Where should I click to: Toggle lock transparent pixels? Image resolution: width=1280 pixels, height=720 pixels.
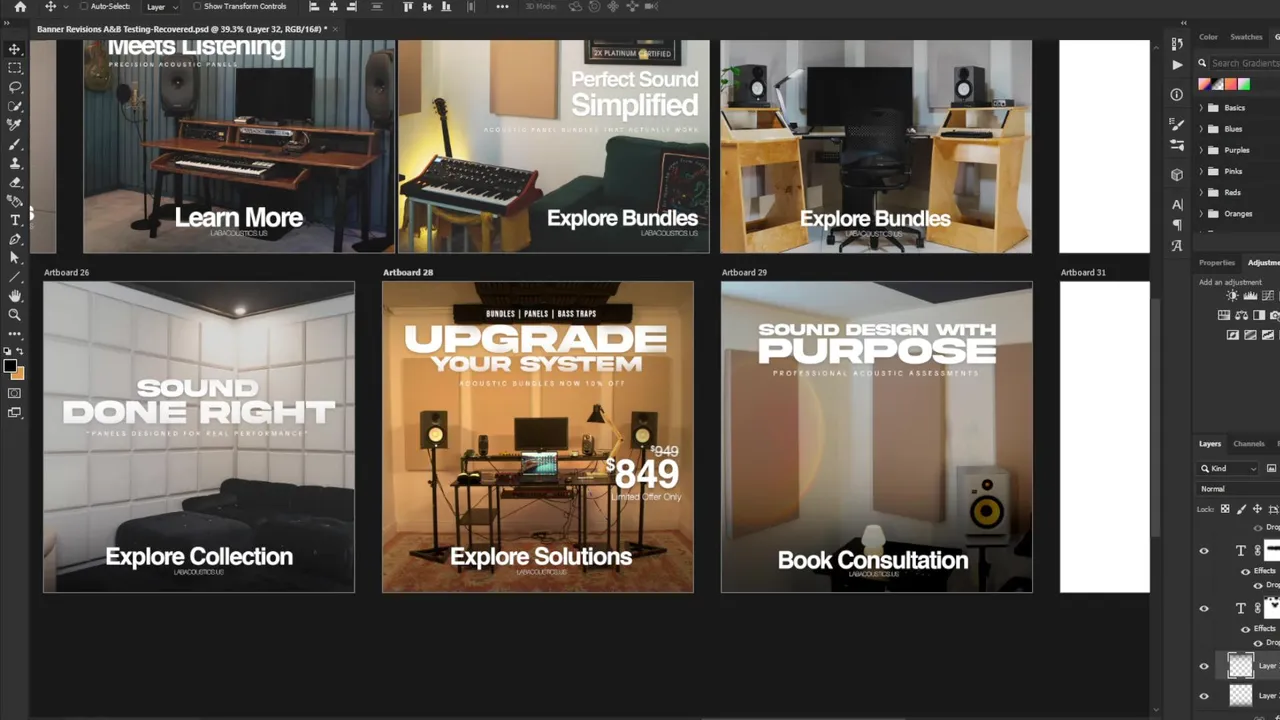point(1225,509)
